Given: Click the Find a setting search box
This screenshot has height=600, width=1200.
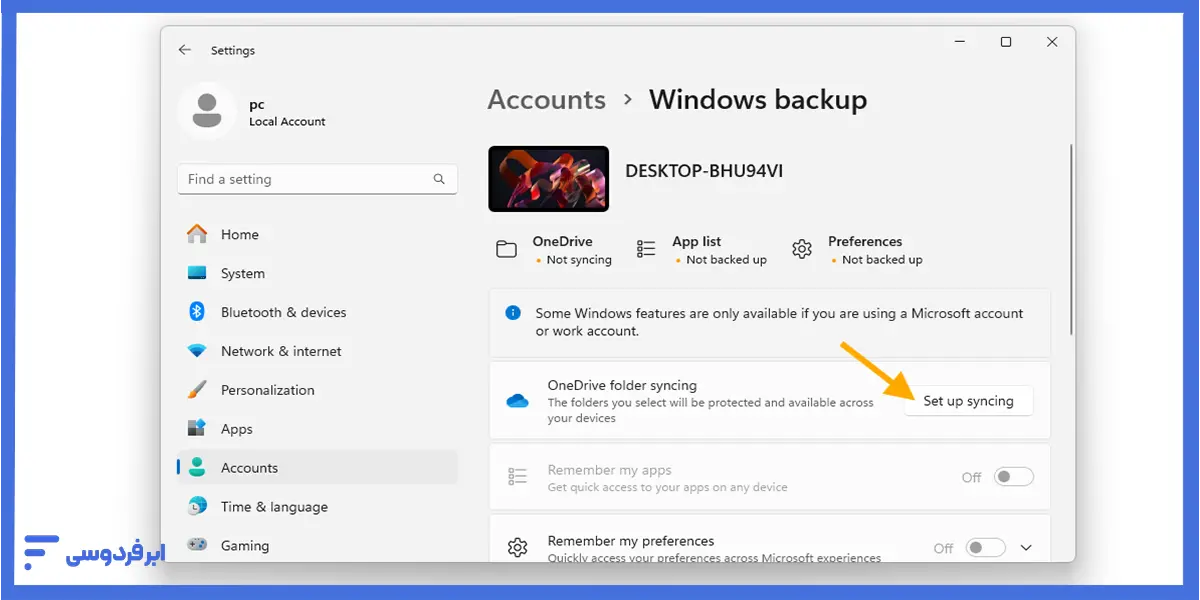Looking at the screenshot, I should click(317, 179).
